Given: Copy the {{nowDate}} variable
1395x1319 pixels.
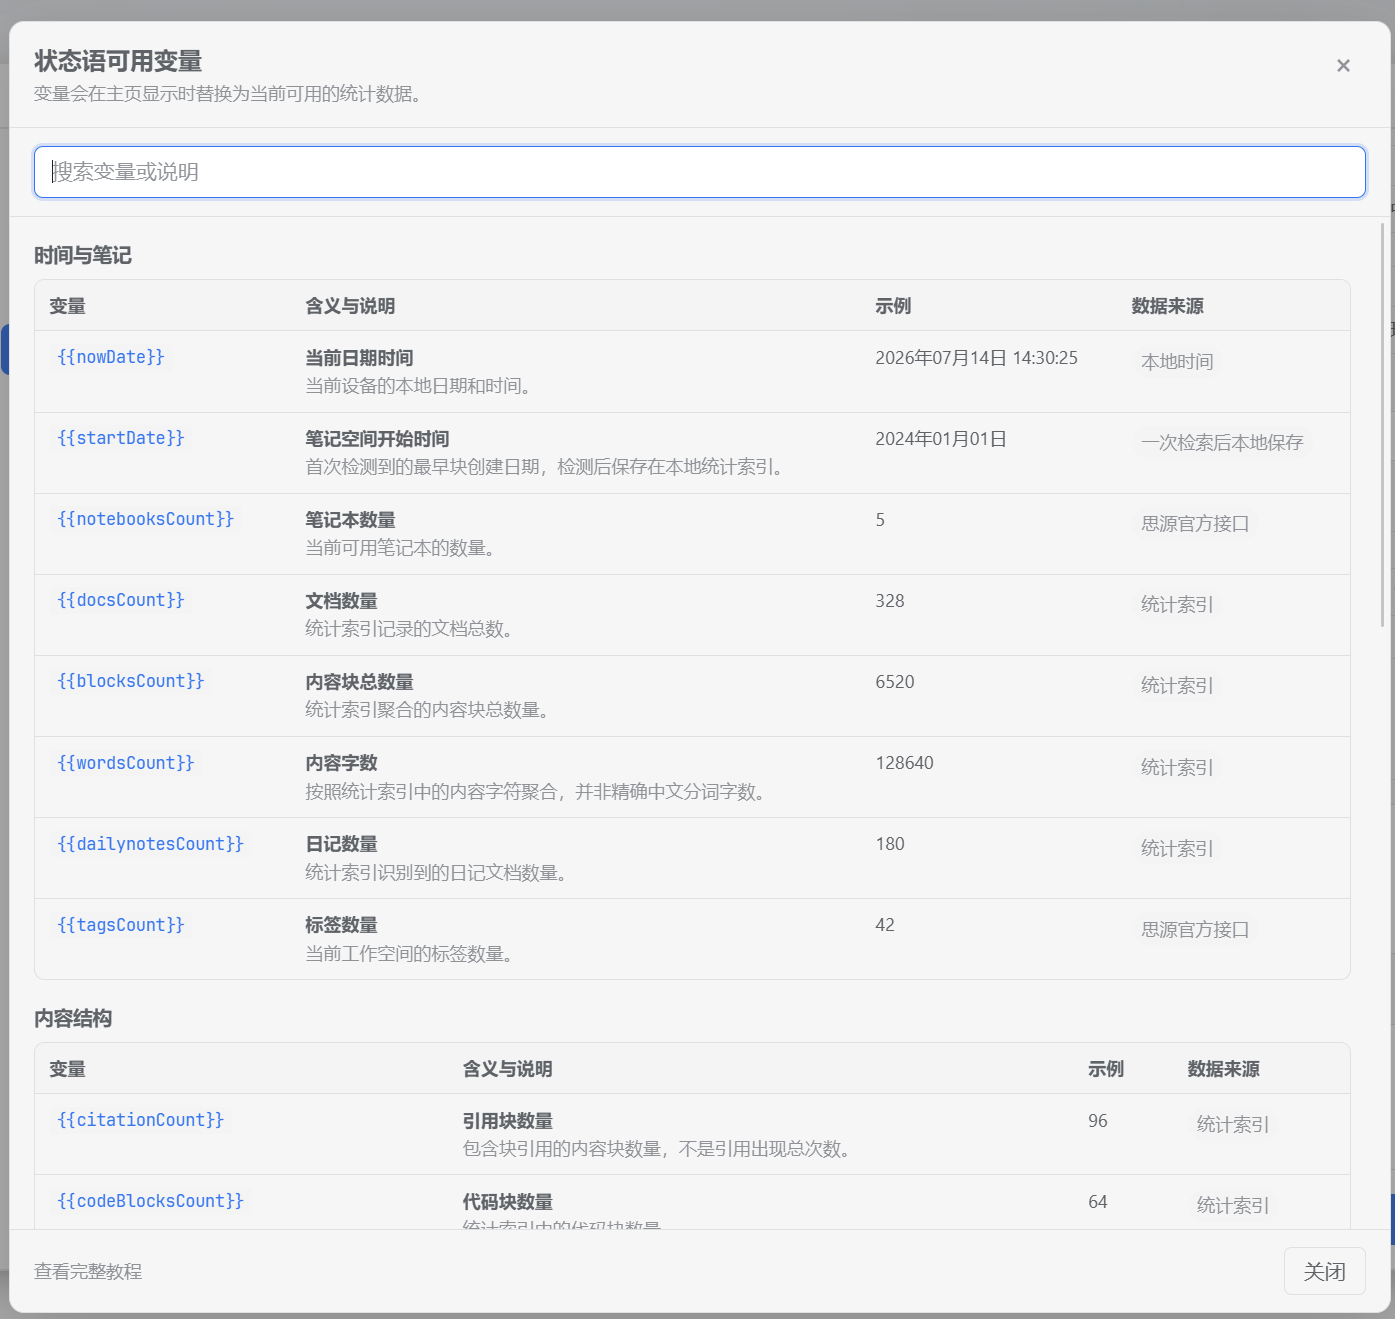Looking at the screenshot, I should (111, 357).
